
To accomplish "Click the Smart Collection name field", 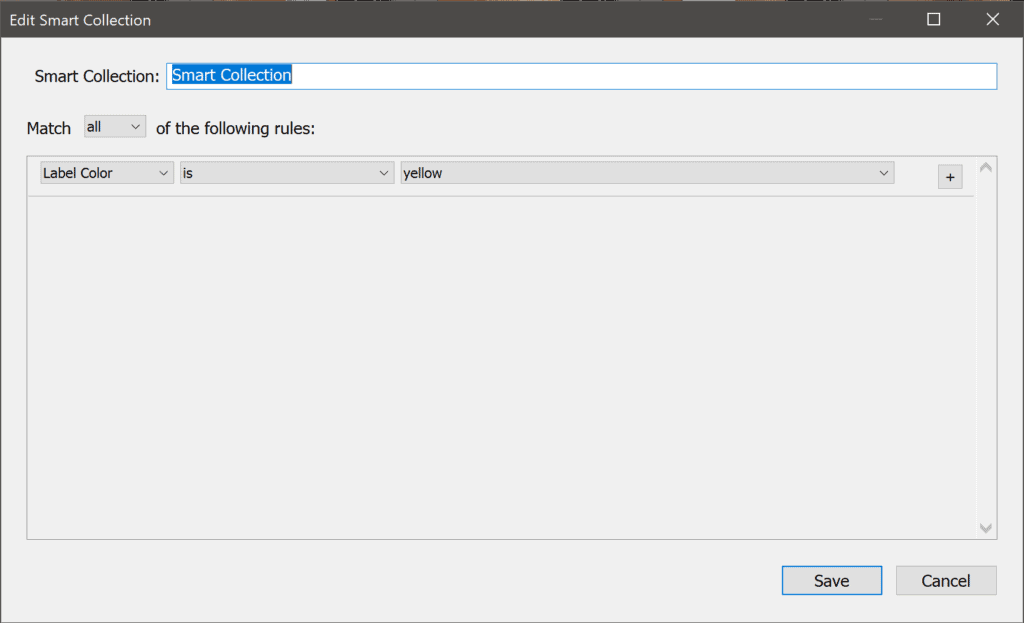I will [581, 76].
